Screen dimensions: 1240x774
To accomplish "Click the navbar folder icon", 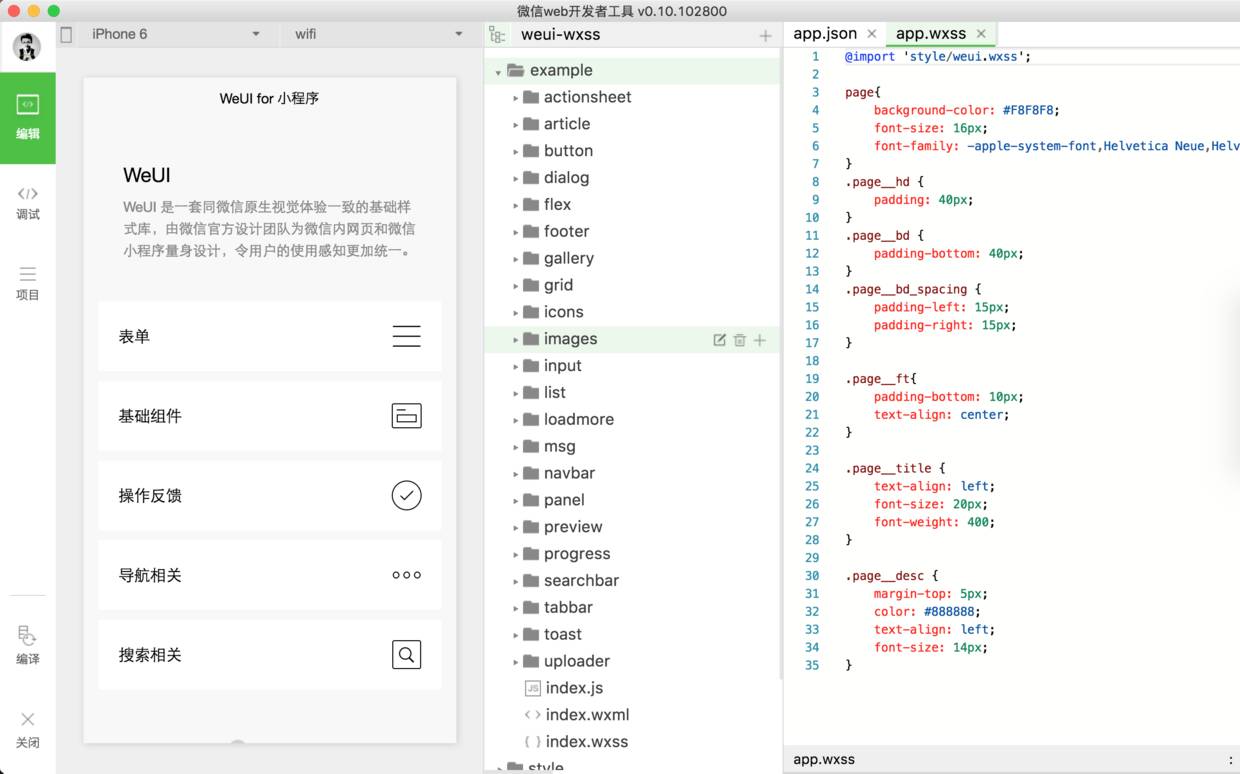I will pyautogui.click(x=531, y=473).
